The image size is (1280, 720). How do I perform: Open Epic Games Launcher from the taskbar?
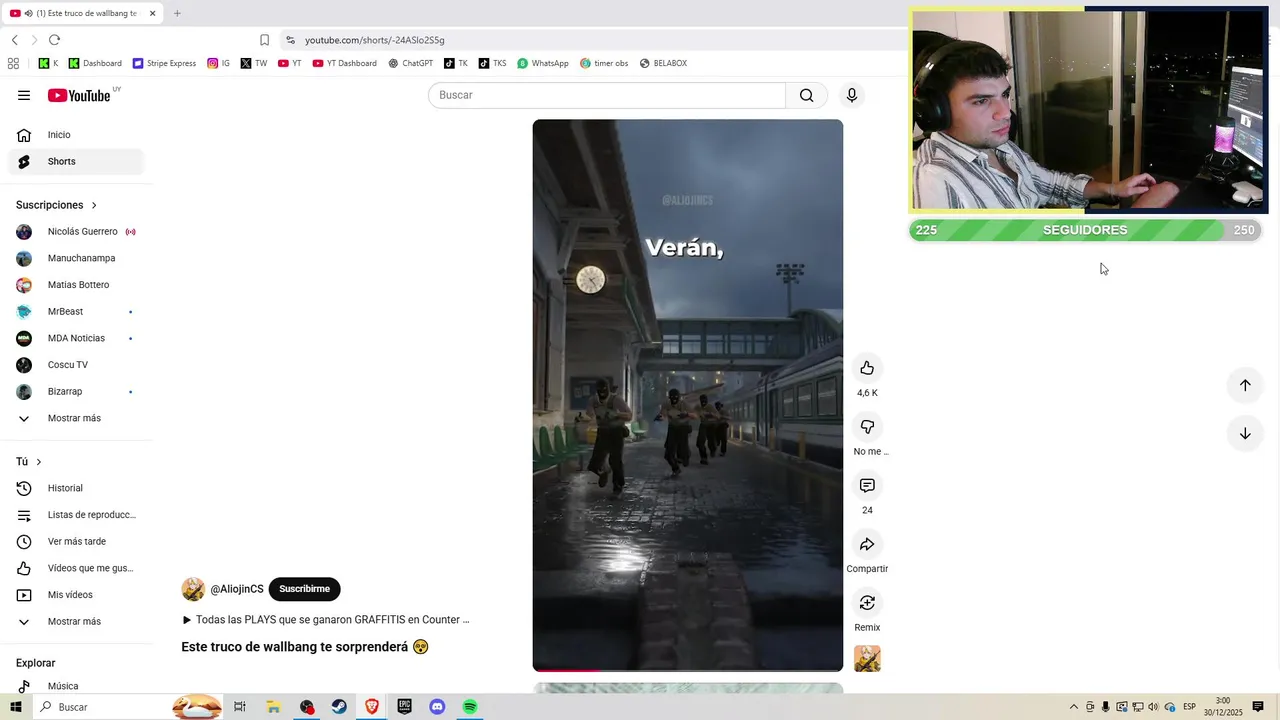404,707
